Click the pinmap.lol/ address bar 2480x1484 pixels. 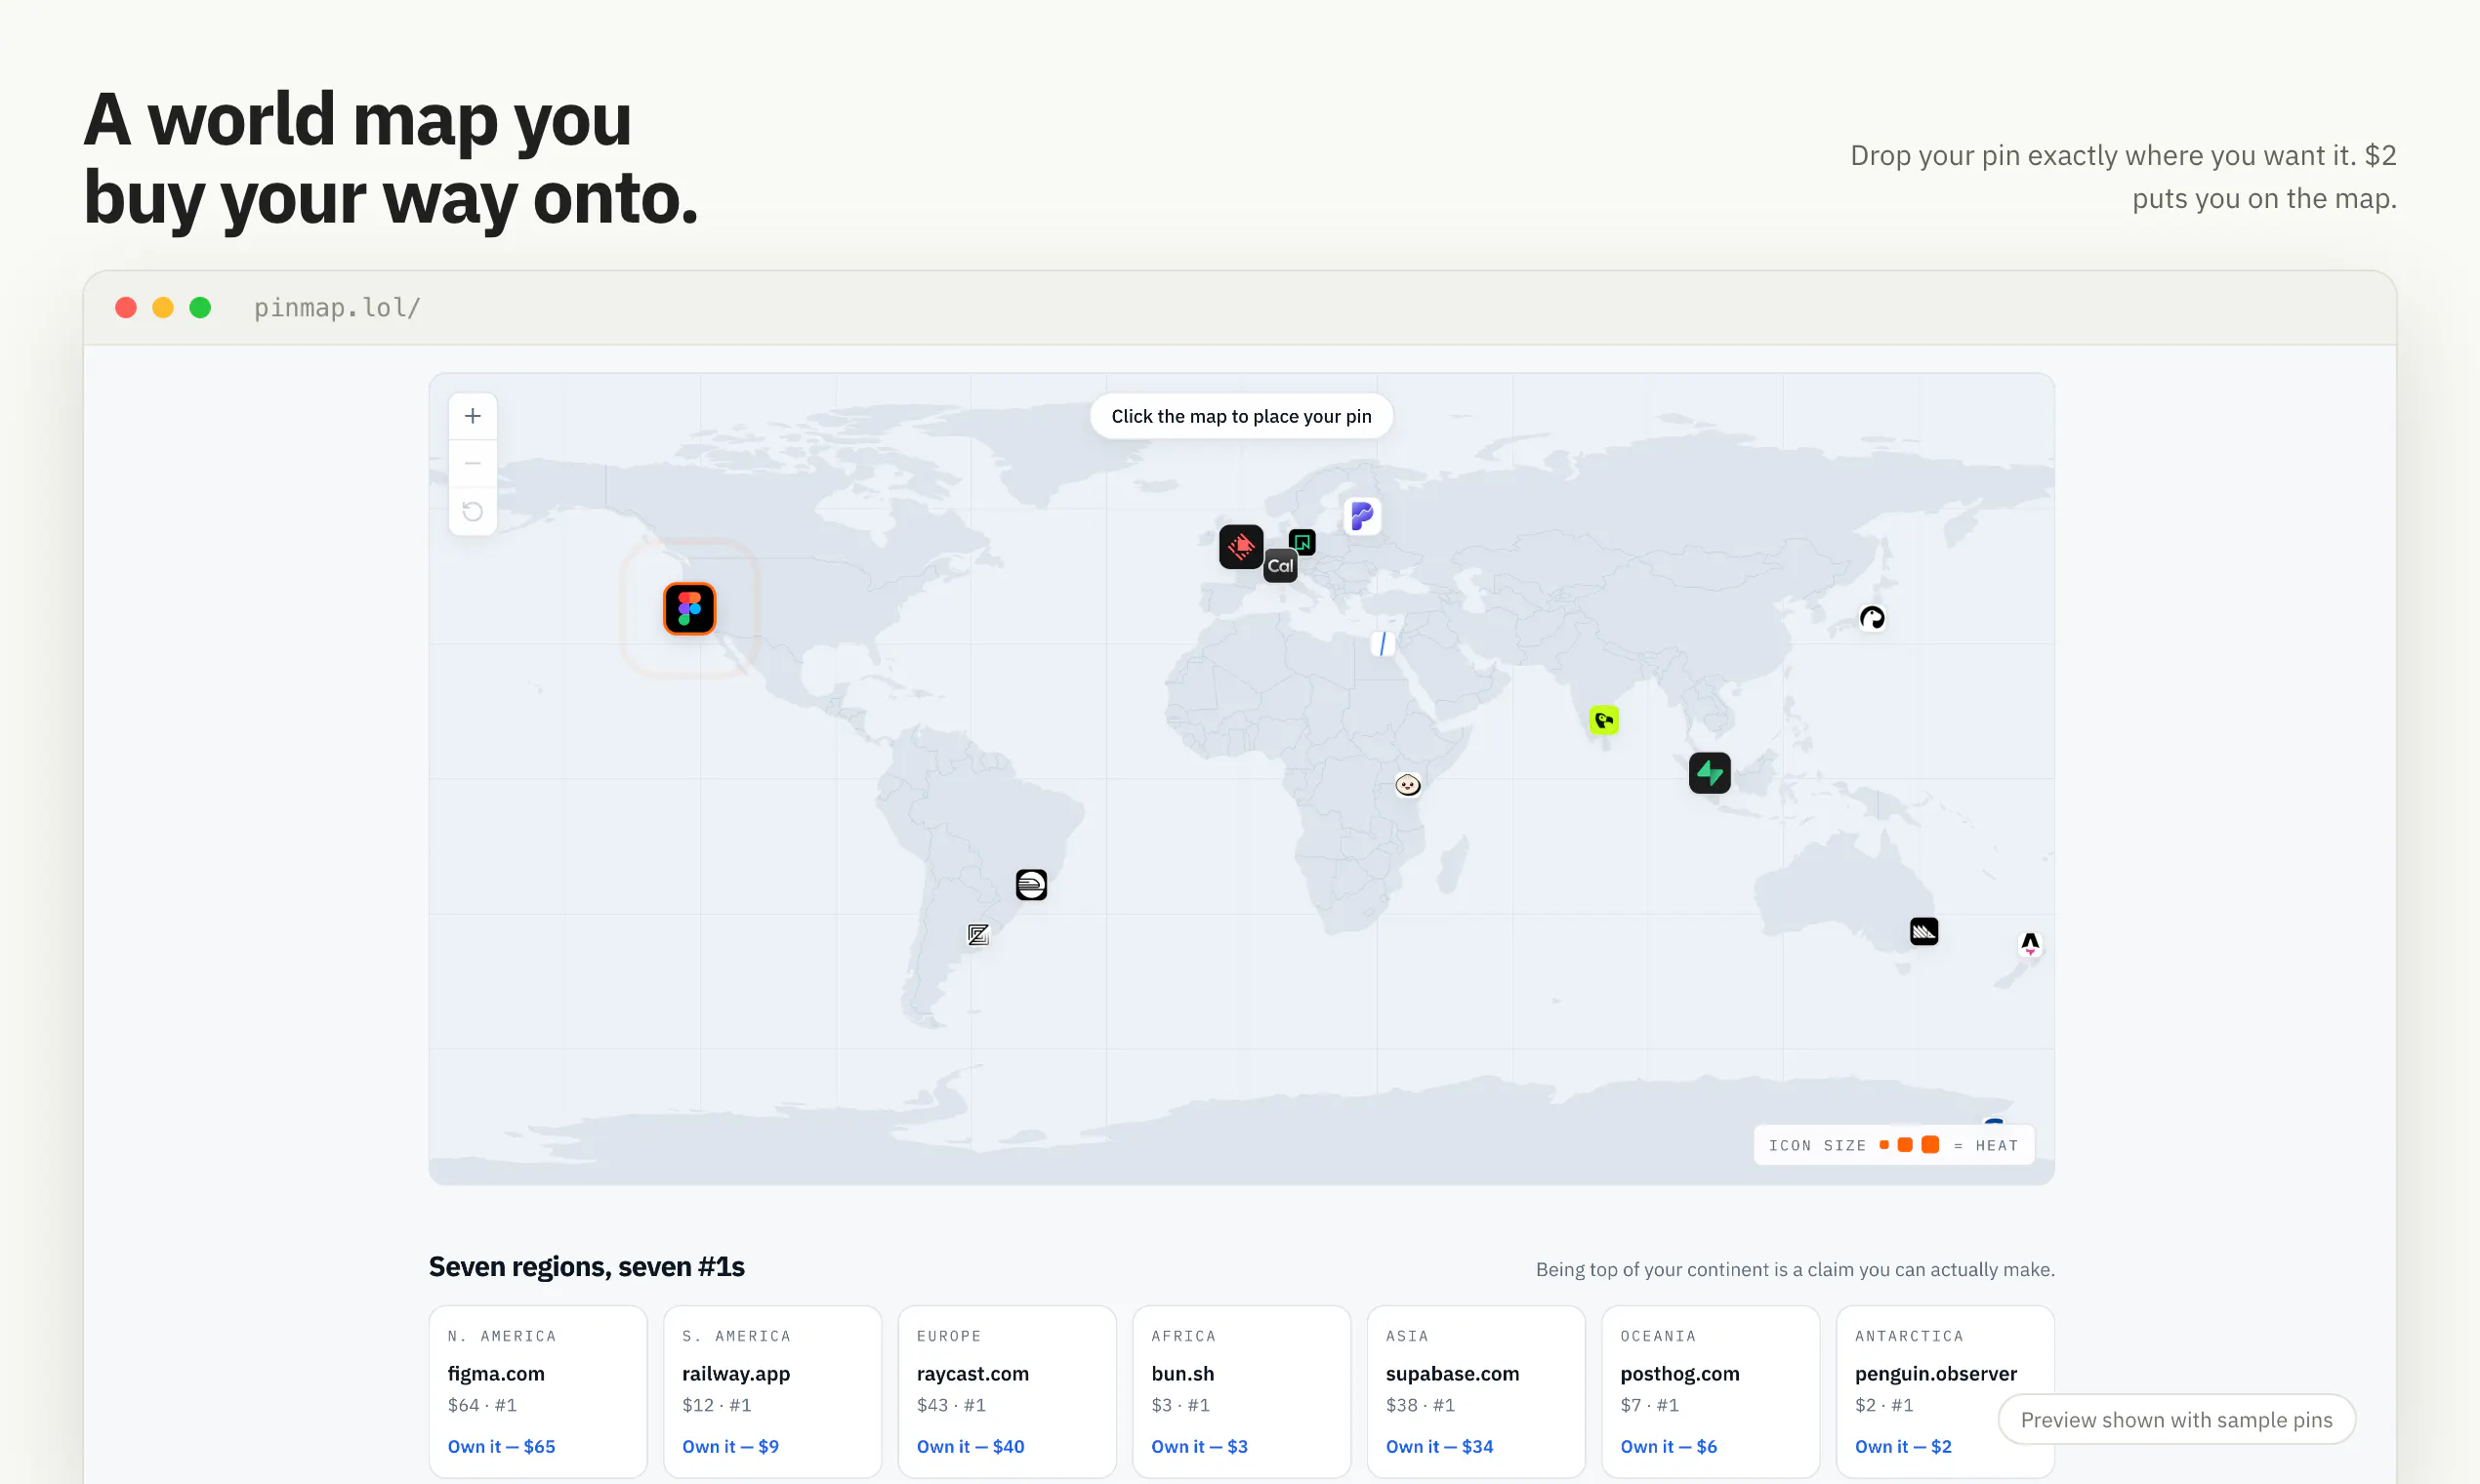[x=337, y=308]
